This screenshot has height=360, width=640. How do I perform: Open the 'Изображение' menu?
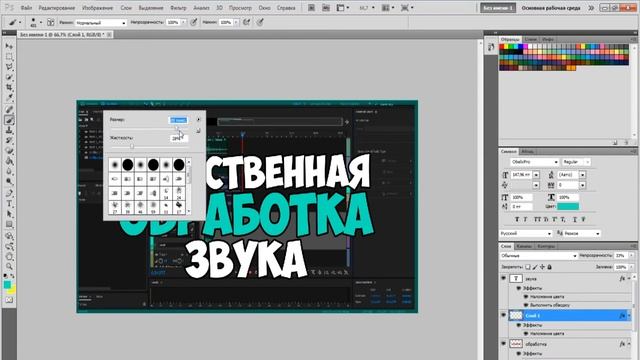click(98, 8)
